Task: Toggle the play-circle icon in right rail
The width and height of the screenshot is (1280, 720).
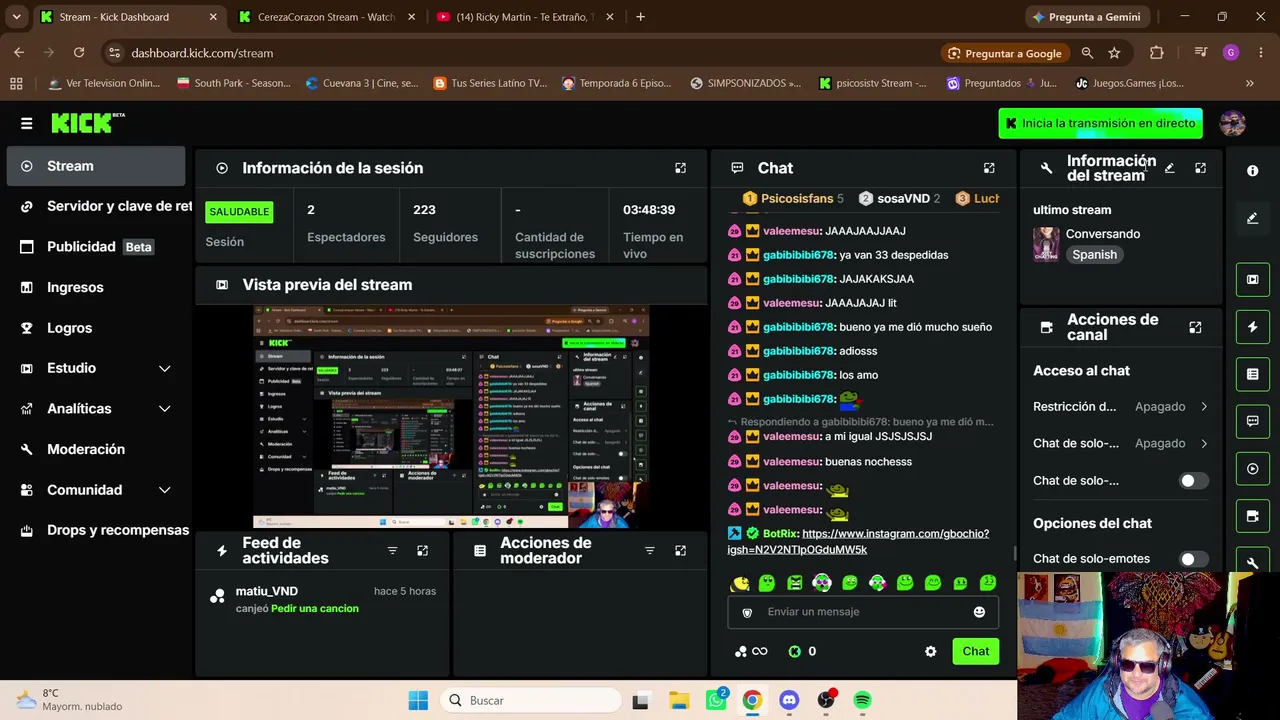Action: 1252,468
